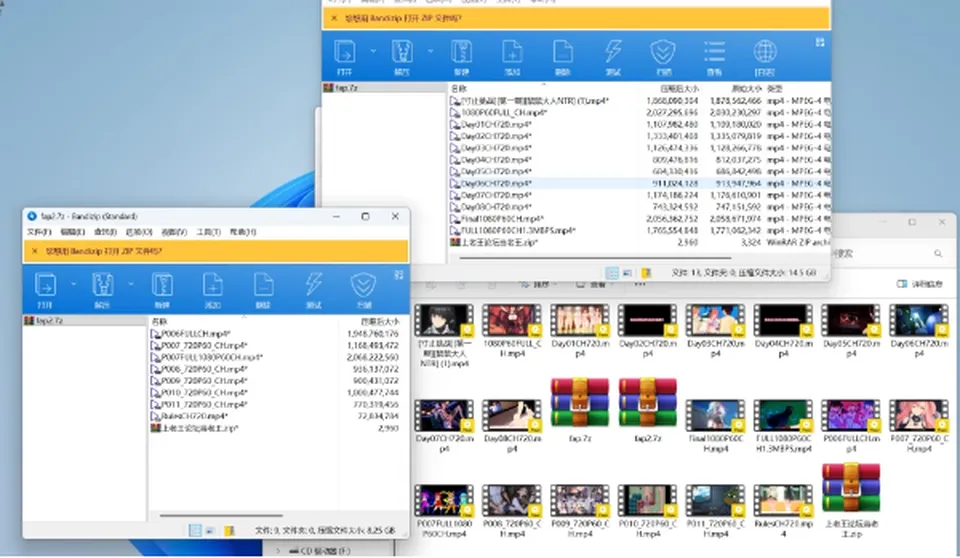Select icon view button in fap.7z status bar
Image resolution: width=960 pixels, height=558 pixels.
click(x=627, y=273)
